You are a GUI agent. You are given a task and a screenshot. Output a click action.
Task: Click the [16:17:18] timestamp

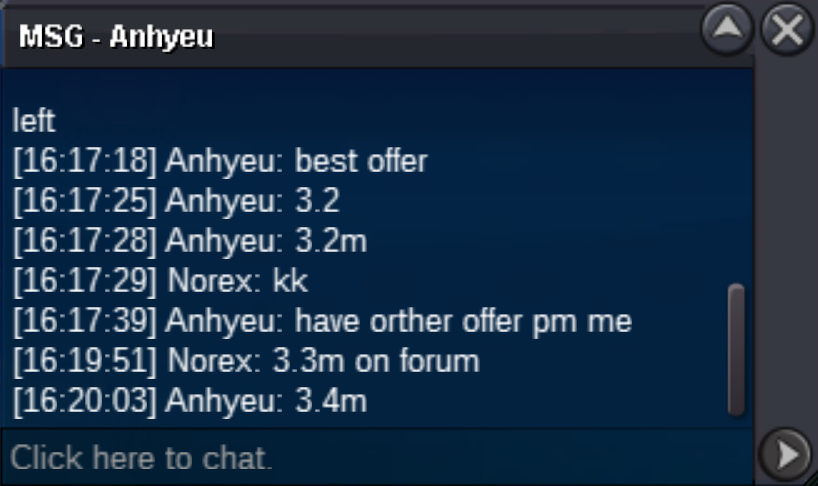click(85, 161)
